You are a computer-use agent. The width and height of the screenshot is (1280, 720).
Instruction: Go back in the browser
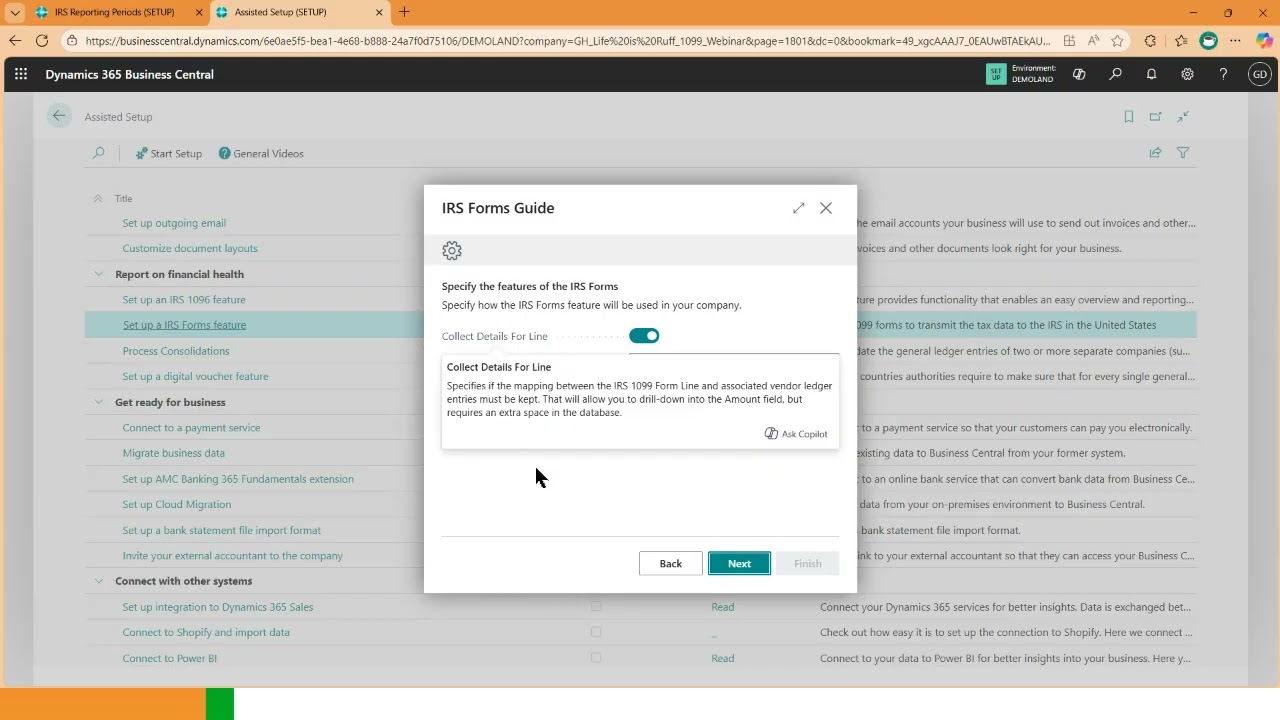[14, 41]
